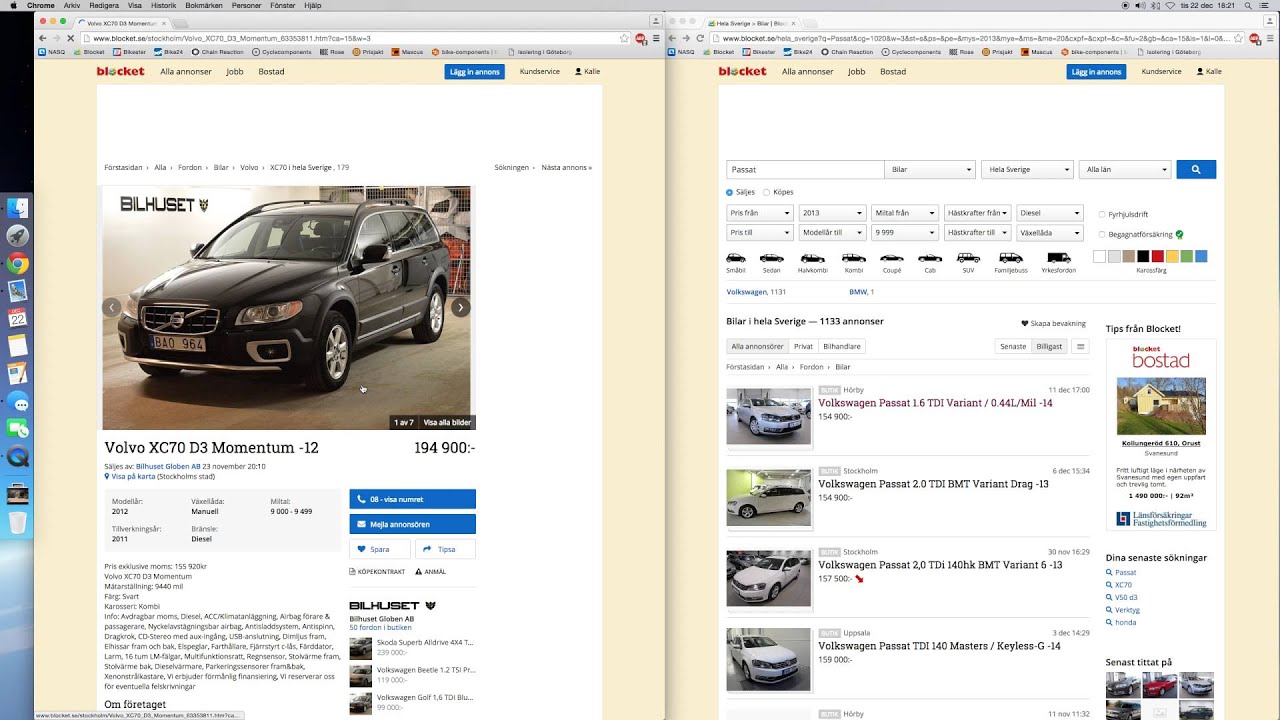Select the Småbil body type icon

[x=736, y=258]
